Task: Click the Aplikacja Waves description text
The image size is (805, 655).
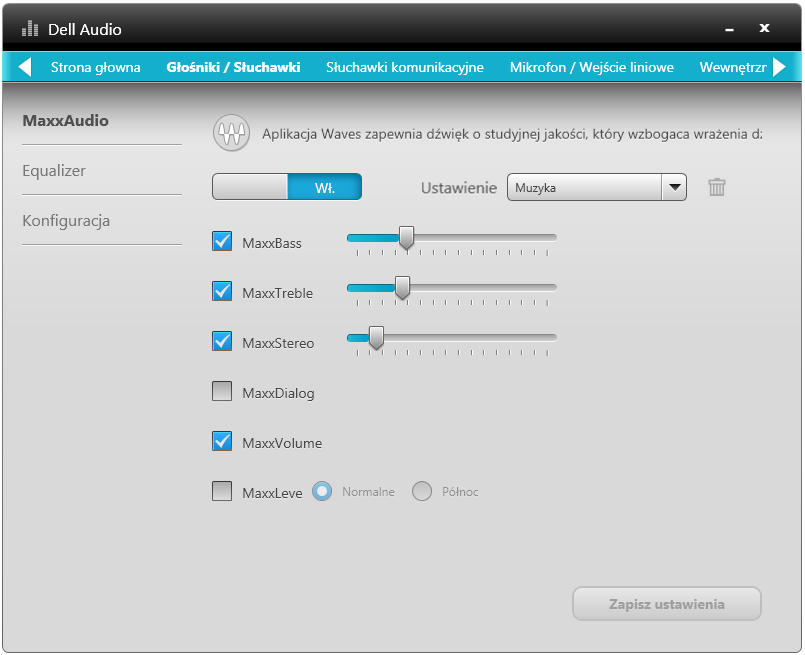Action: click(x=512, y=134)
